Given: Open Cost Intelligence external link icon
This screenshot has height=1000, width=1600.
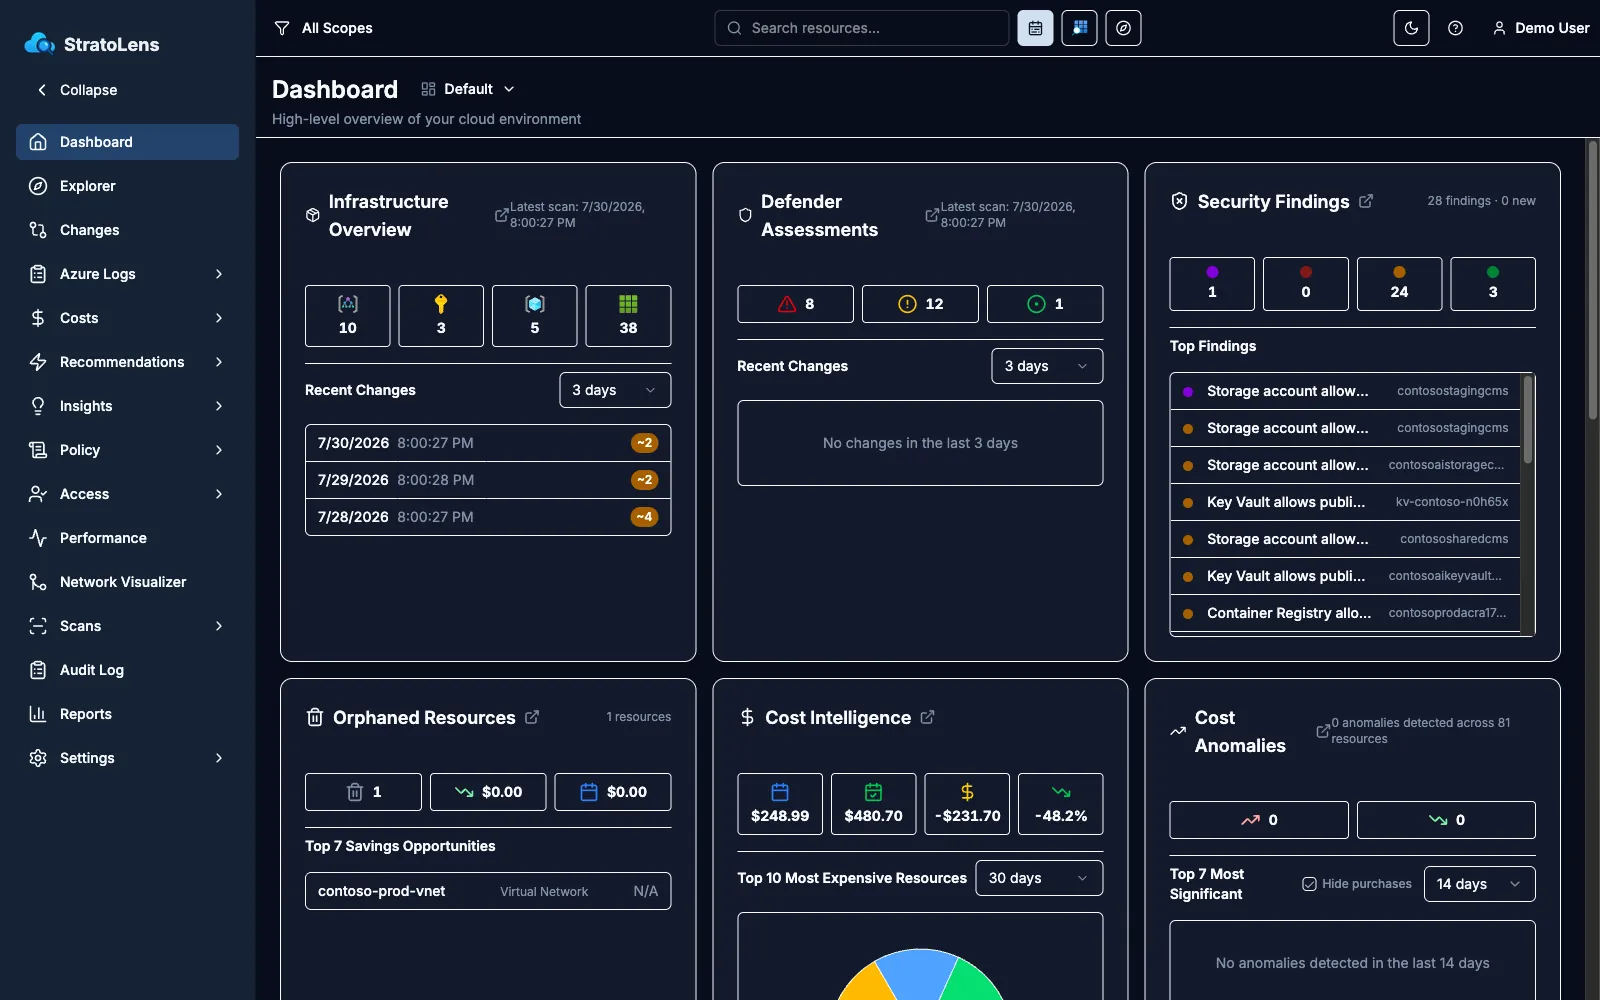Looking at the screenshot, I should (927, 717).
